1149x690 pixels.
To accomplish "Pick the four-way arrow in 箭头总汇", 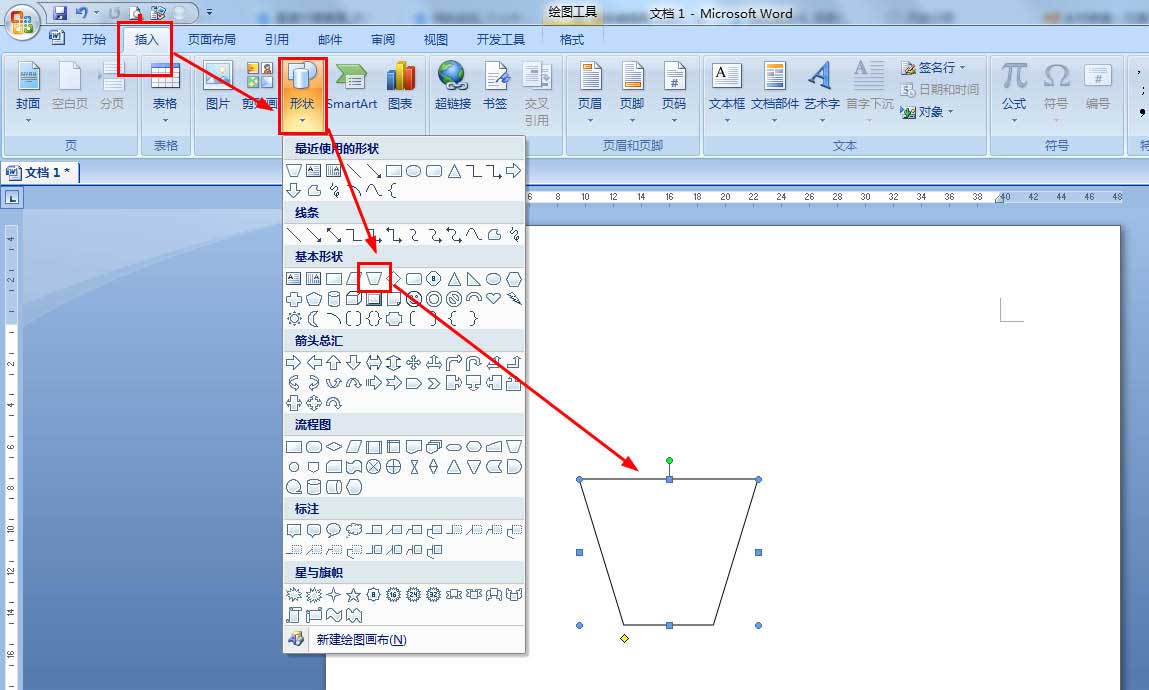I will coord(413,362).
